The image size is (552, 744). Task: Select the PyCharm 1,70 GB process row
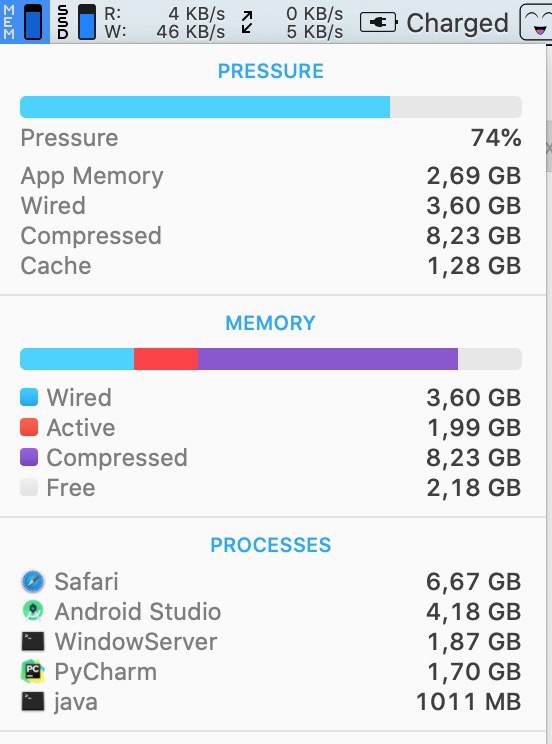(271, 671)
